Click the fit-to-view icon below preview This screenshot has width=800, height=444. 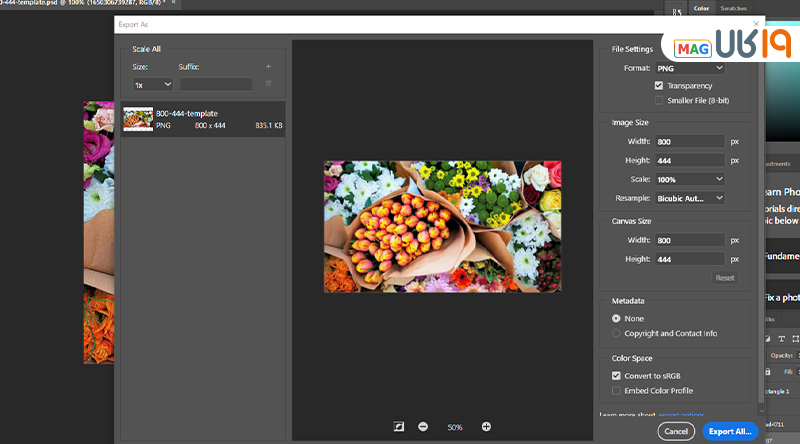[399, 427]
